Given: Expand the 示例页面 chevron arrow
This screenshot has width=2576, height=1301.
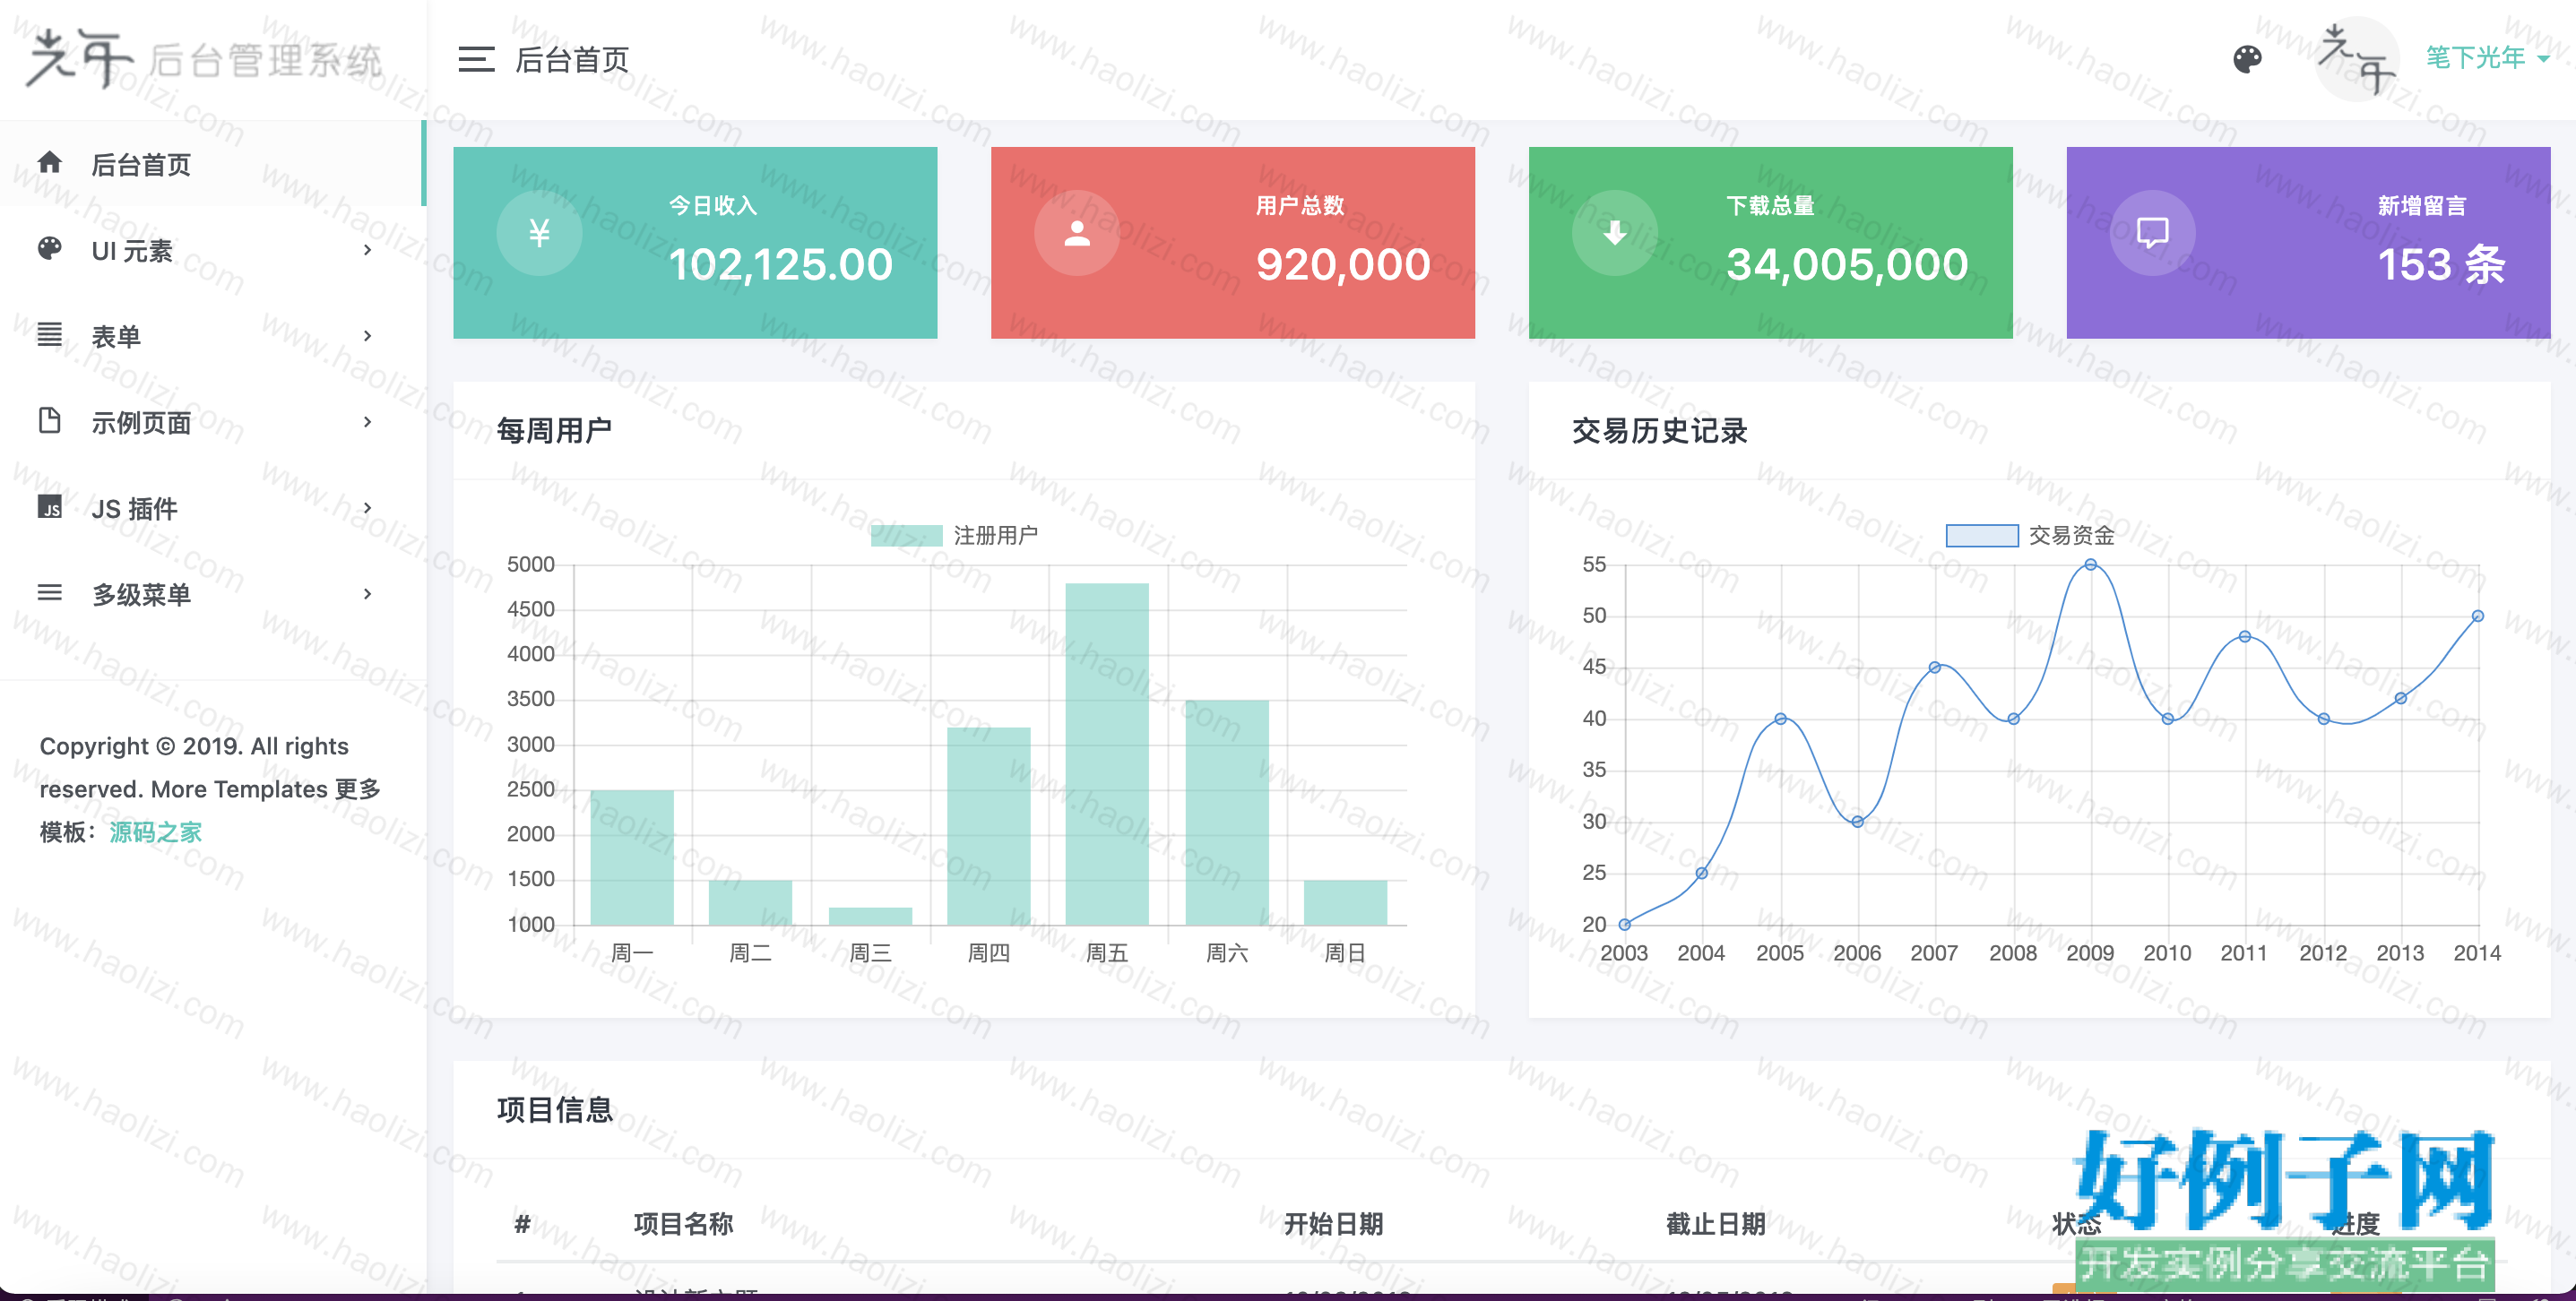Looking at the screenshot, I should pos(368,422).
